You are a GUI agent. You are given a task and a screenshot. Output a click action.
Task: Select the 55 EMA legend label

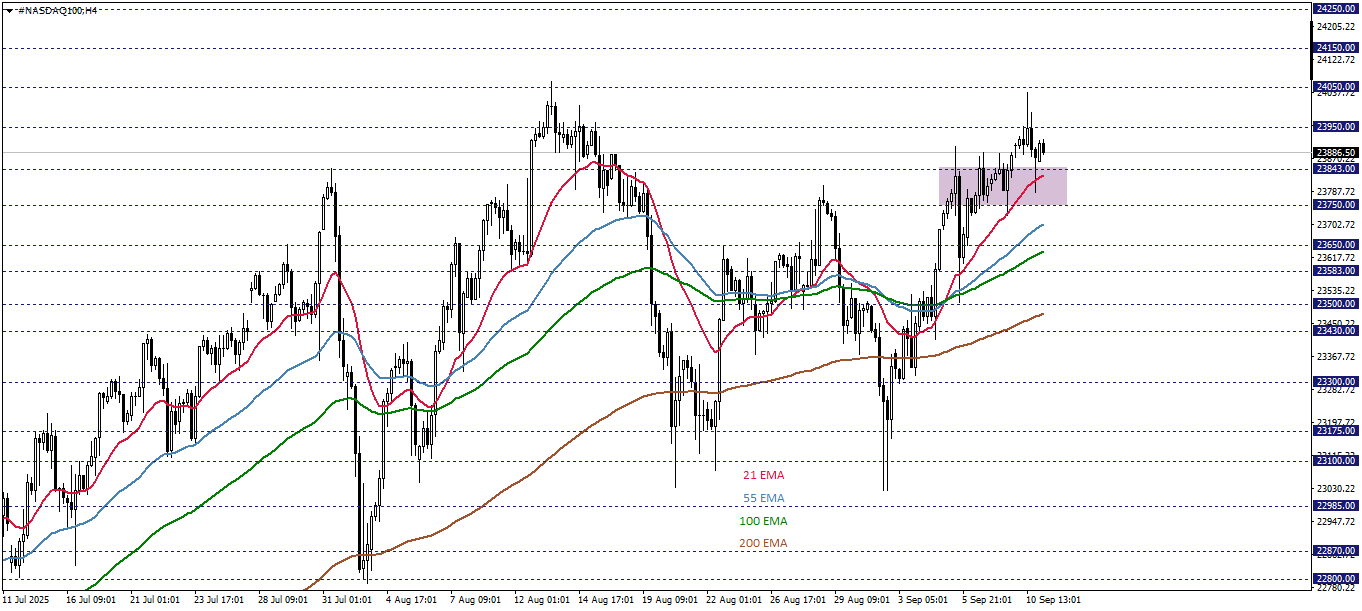(764, 498)
